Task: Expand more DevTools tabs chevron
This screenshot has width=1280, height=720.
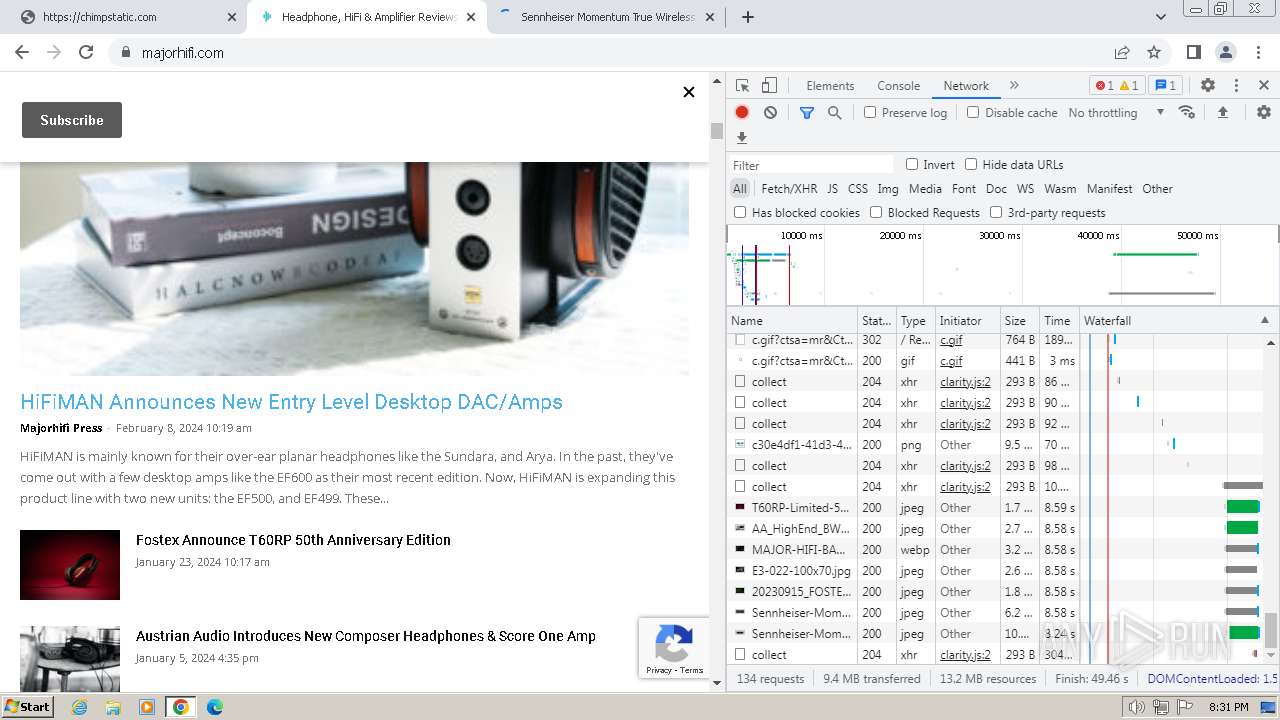Action: 1014,86
